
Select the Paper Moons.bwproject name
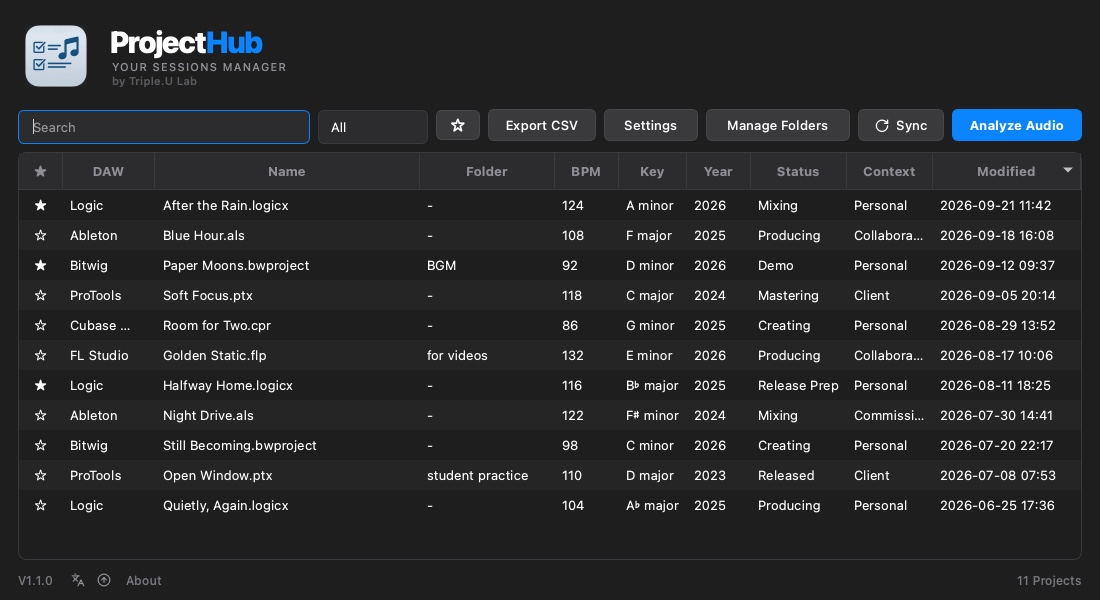click(236, 265)
